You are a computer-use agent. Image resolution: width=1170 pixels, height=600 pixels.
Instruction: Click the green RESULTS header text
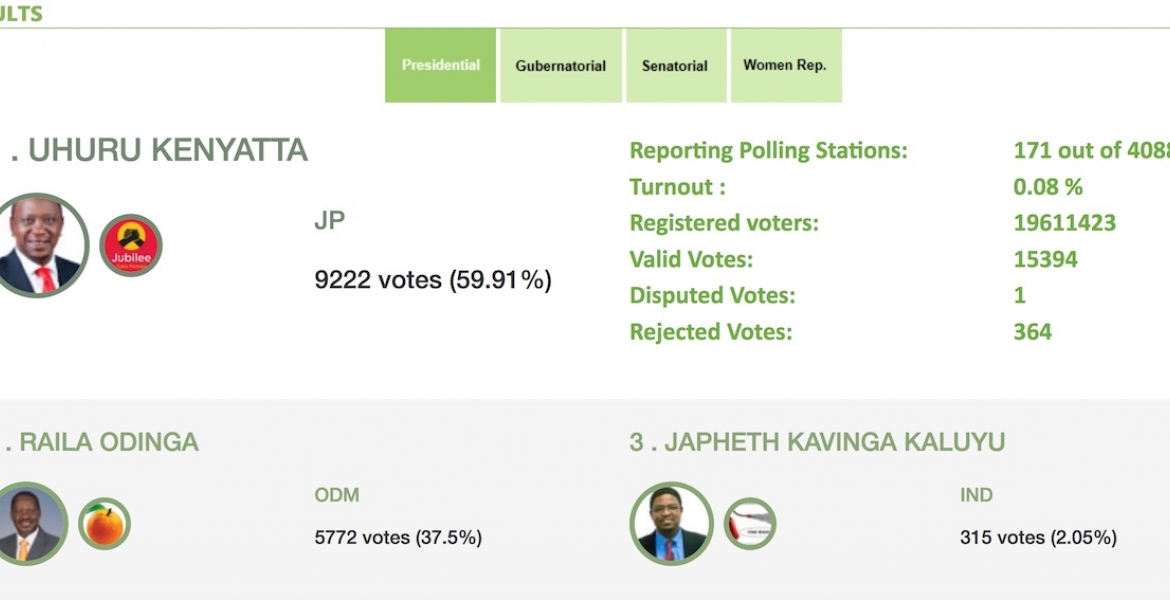point(18,14)
